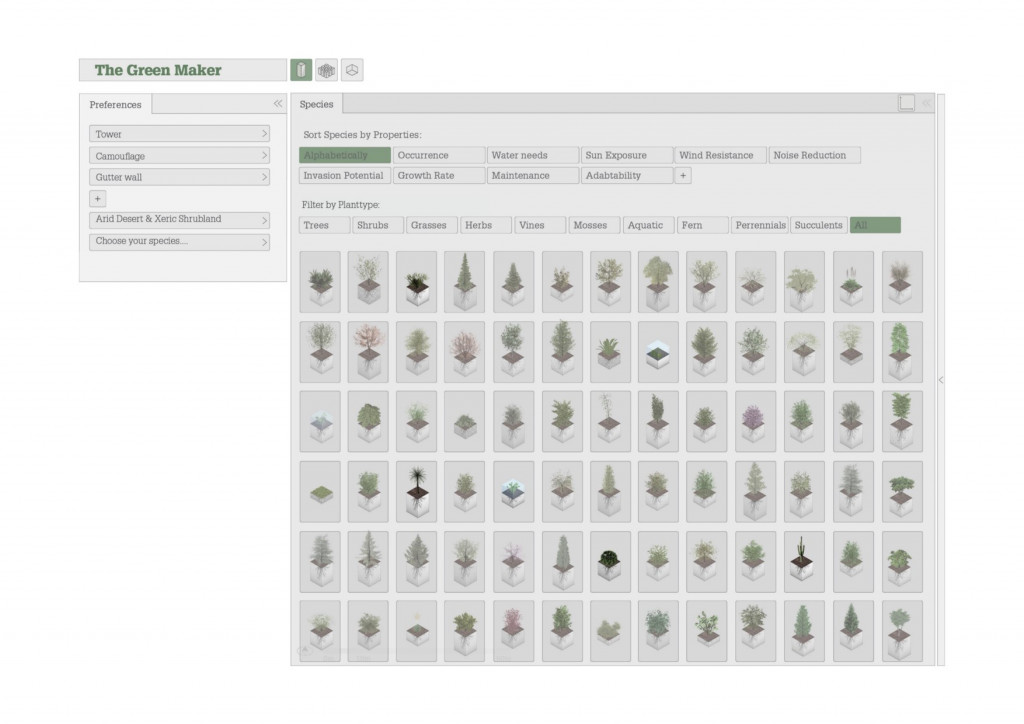Add a sort property with plus icon
1024x724 pixels.
coord(682,175)
